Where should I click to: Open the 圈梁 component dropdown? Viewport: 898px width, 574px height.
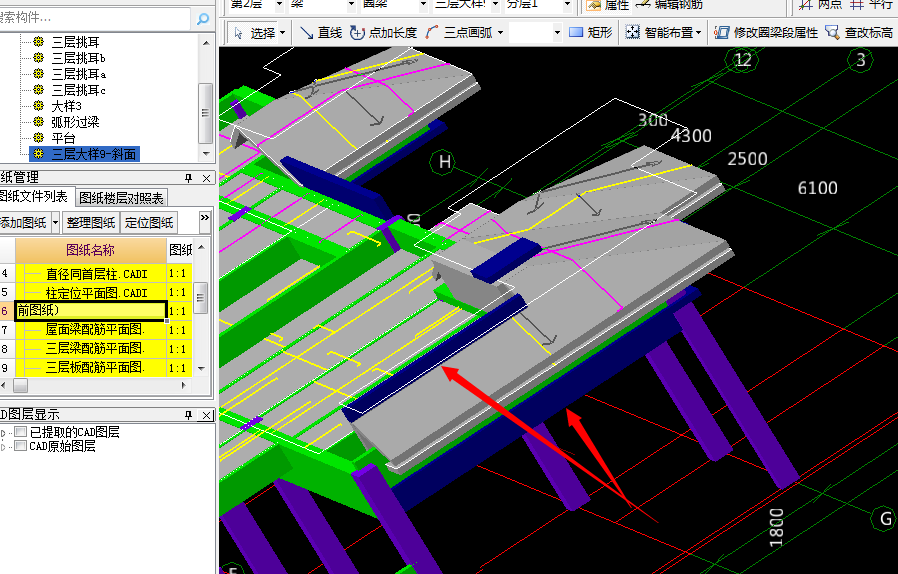(x=423, y=5)
